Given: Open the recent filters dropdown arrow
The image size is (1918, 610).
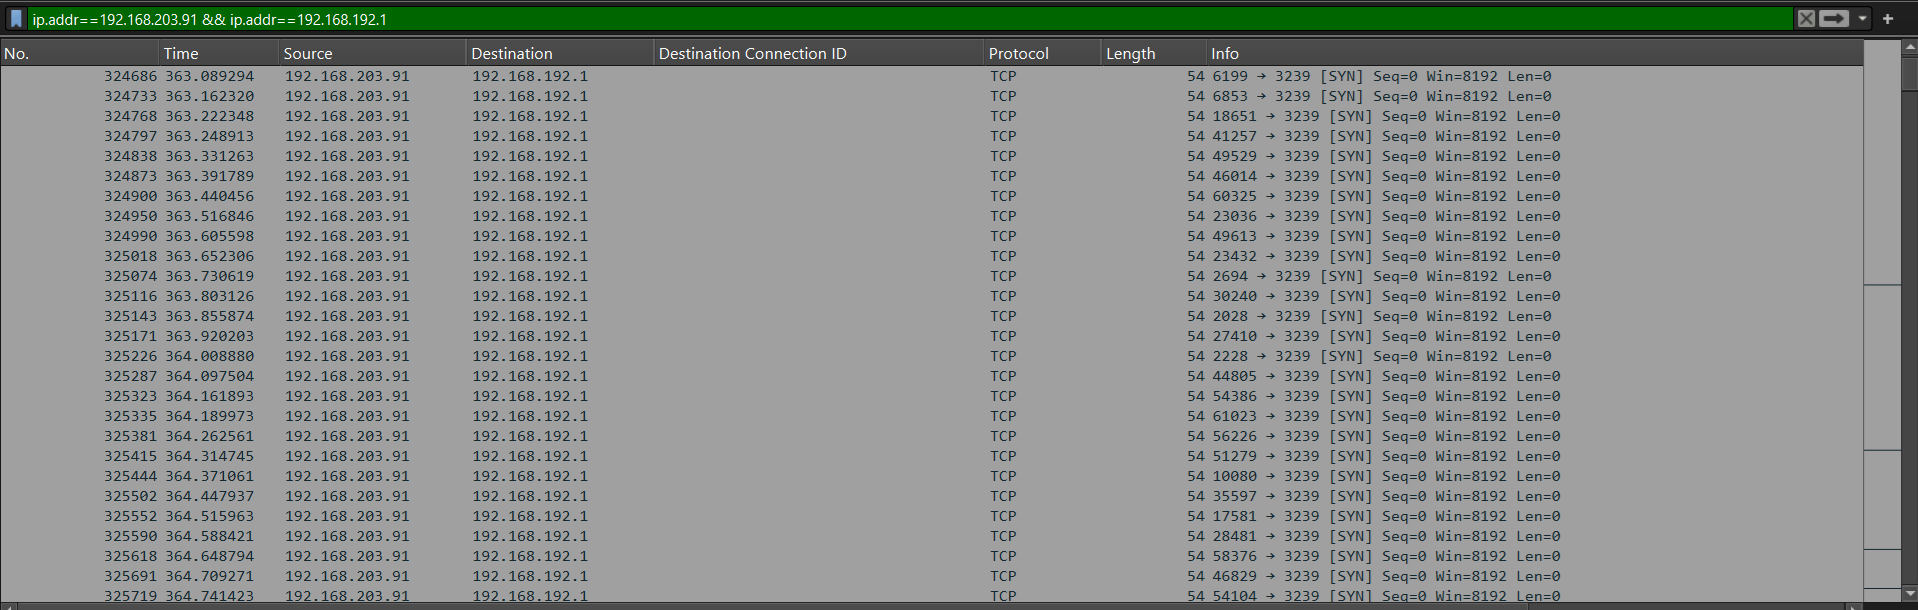Looking at the screenshot, I should click(1862, 19).
